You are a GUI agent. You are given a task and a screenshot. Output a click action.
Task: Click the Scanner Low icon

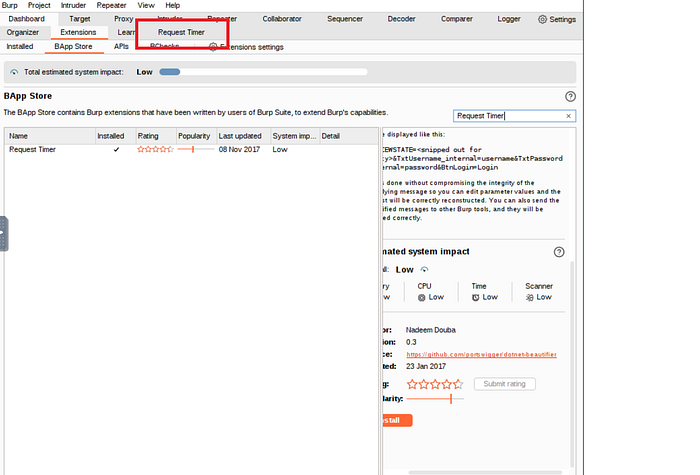click(x=529, y=298)
